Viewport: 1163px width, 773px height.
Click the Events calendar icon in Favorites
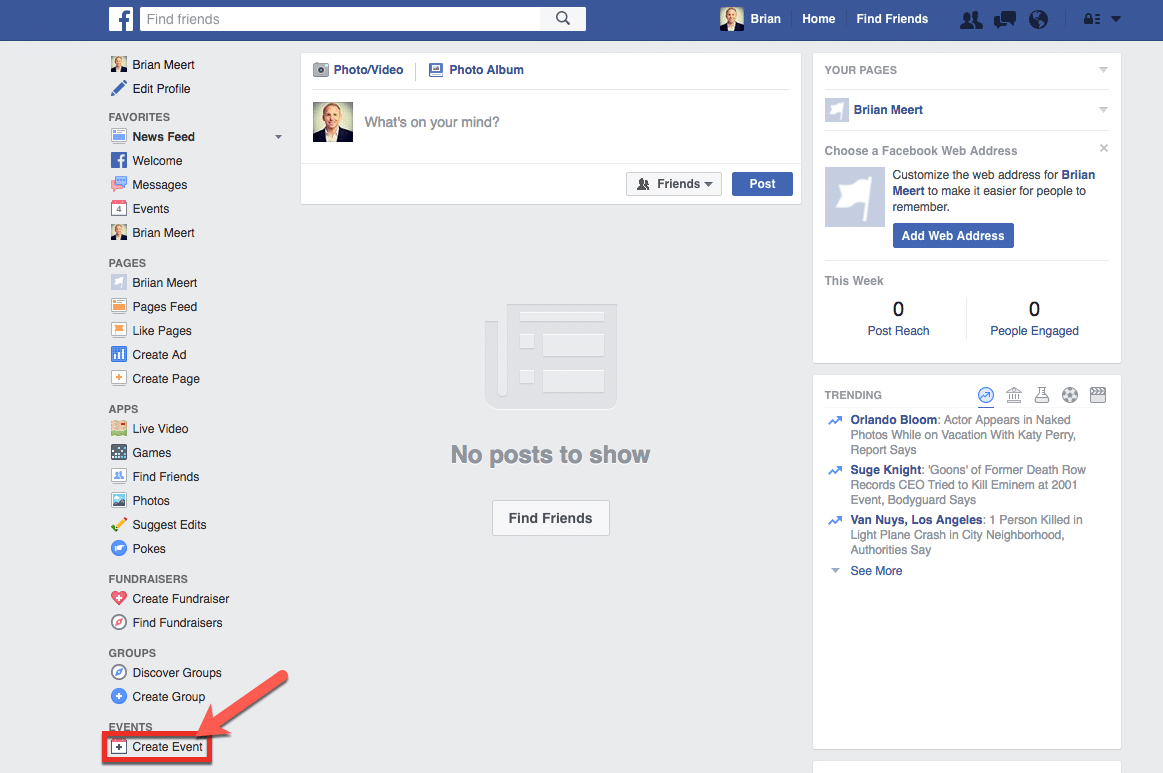119,208
